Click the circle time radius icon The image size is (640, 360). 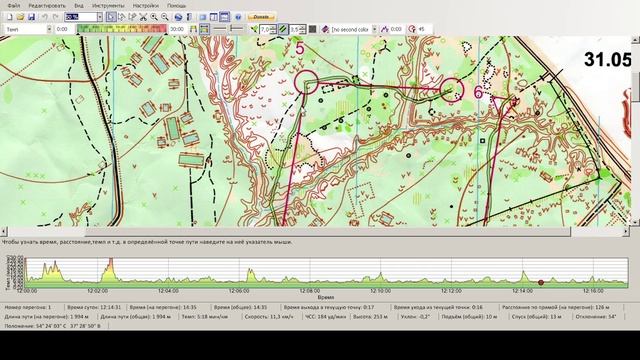click(x=412, y=29)
